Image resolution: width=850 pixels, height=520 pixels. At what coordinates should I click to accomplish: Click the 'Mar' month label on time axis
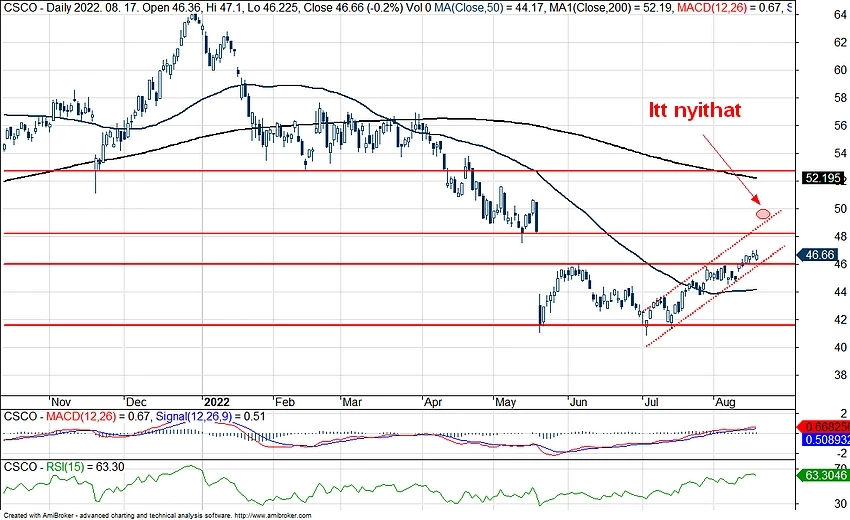tap(352, 402)
